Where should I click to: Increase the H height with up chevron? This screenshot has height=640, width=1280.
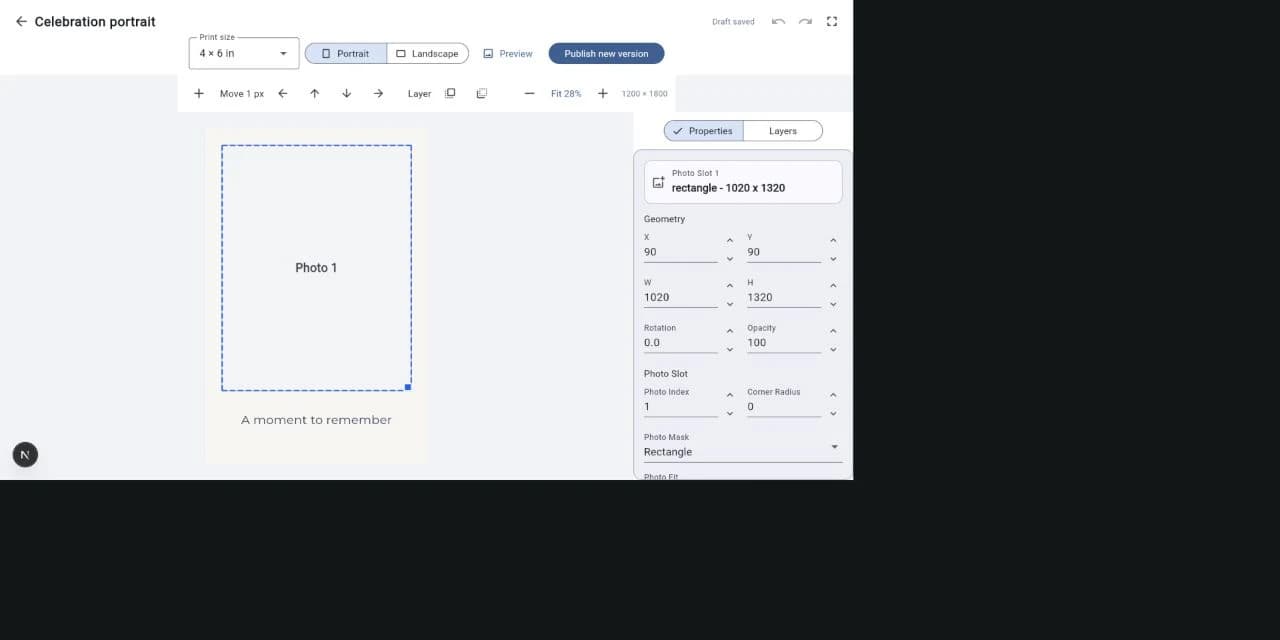[x=833, y=286]
